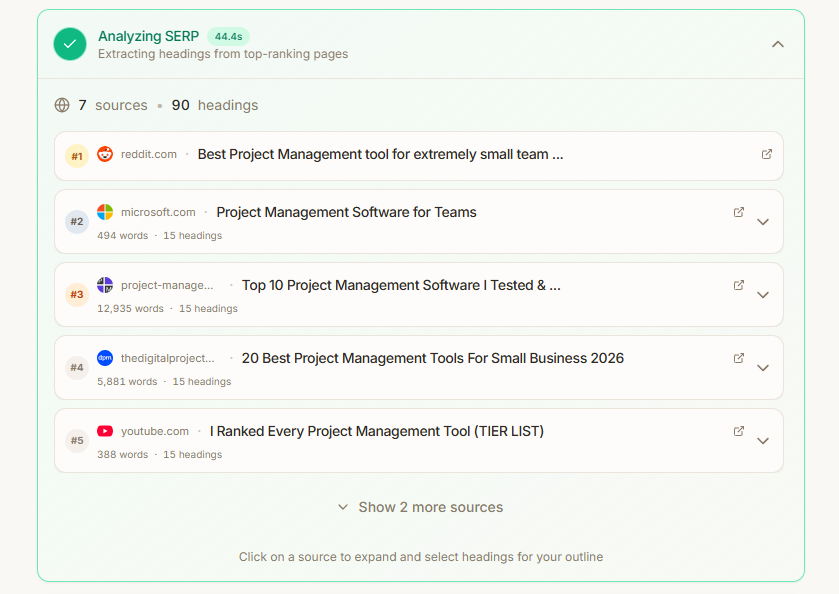The height and width of the screenshot is (594, 839).
Task: Click the Analyzing SERP heading link
Action: point(148,35)
